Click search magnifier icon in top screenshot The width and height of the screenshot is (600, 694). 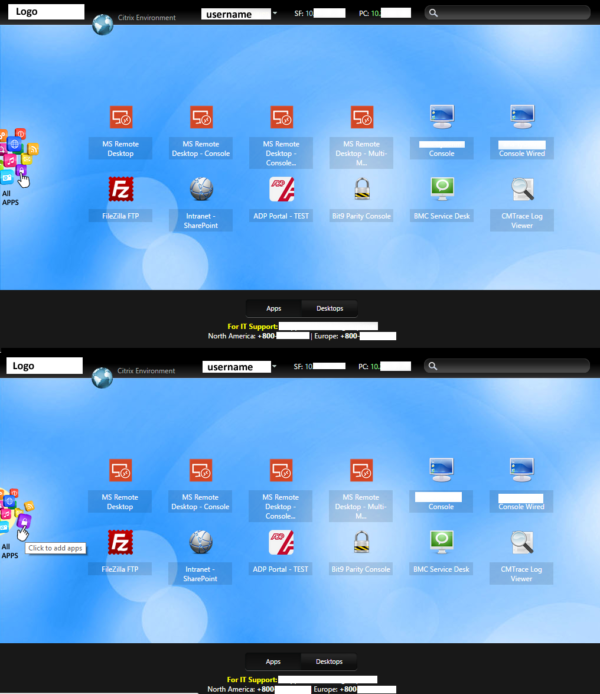click(434, 13)
